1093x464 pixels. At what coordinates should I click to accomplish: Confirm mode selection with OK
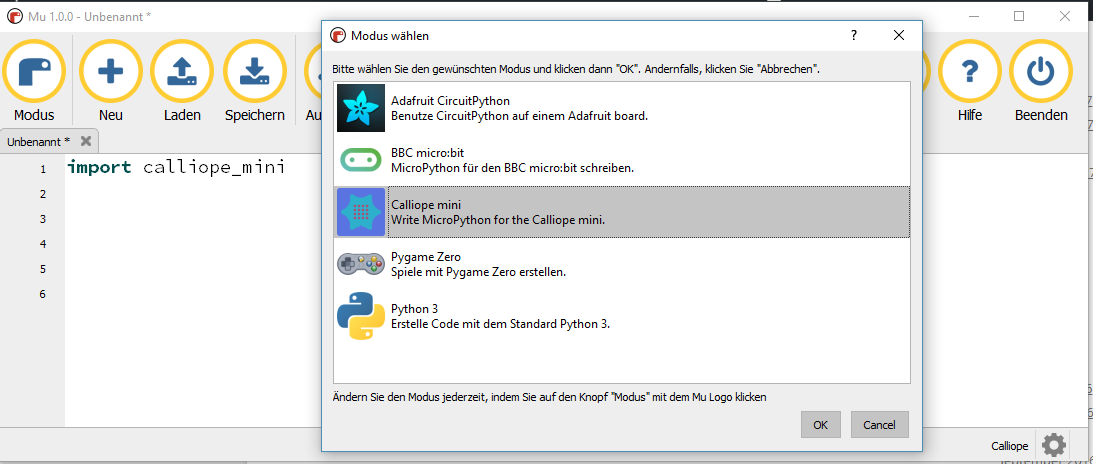coord(820,425)
